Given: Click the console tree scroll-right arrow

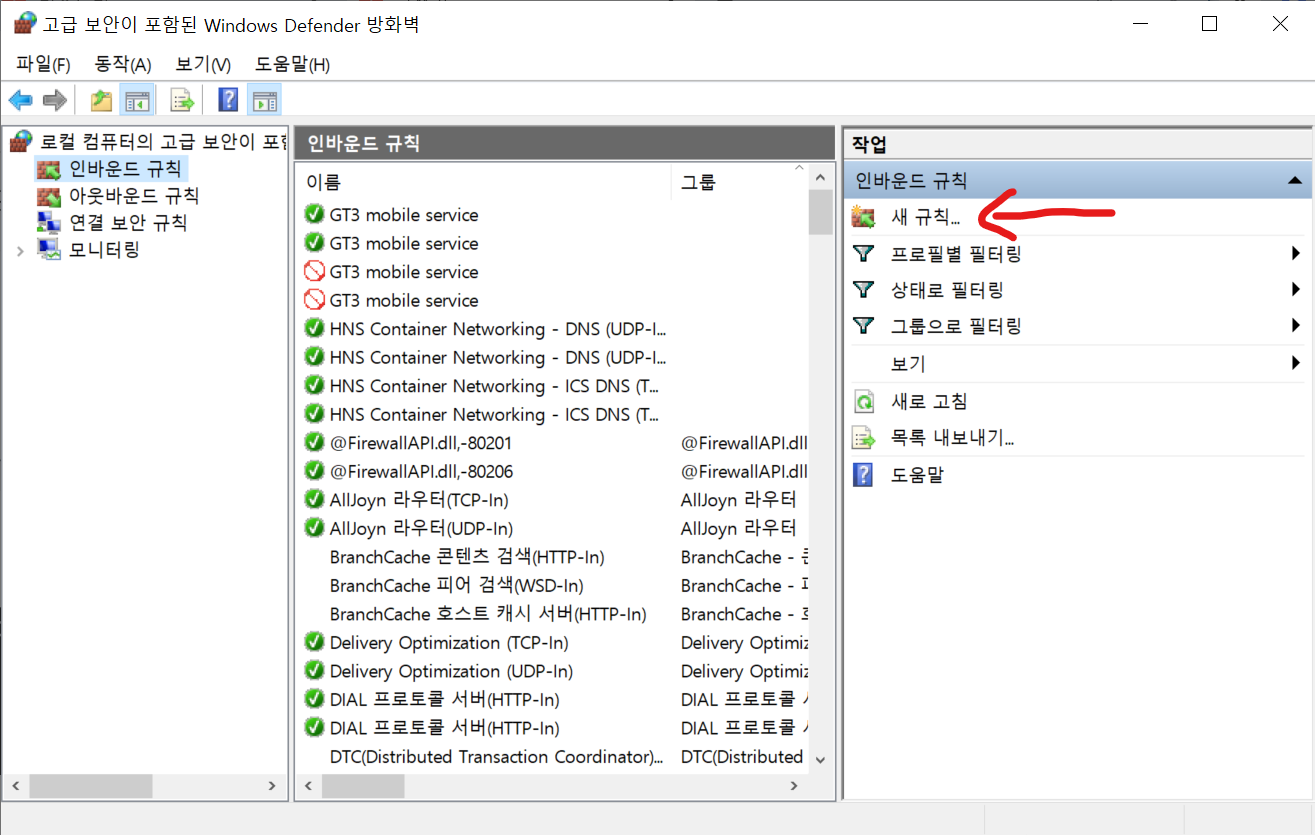Looking at the screenshot, I should pos(271,786).
